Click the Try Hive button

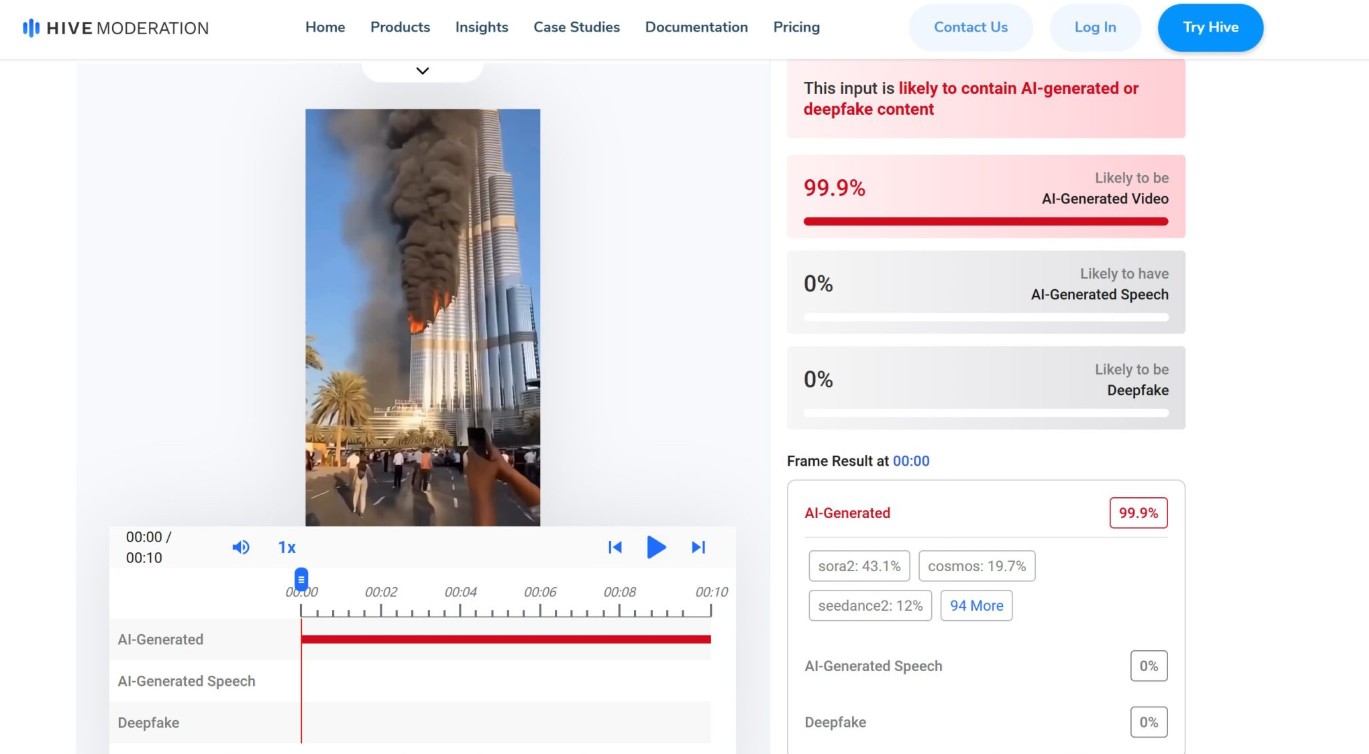1210,27
